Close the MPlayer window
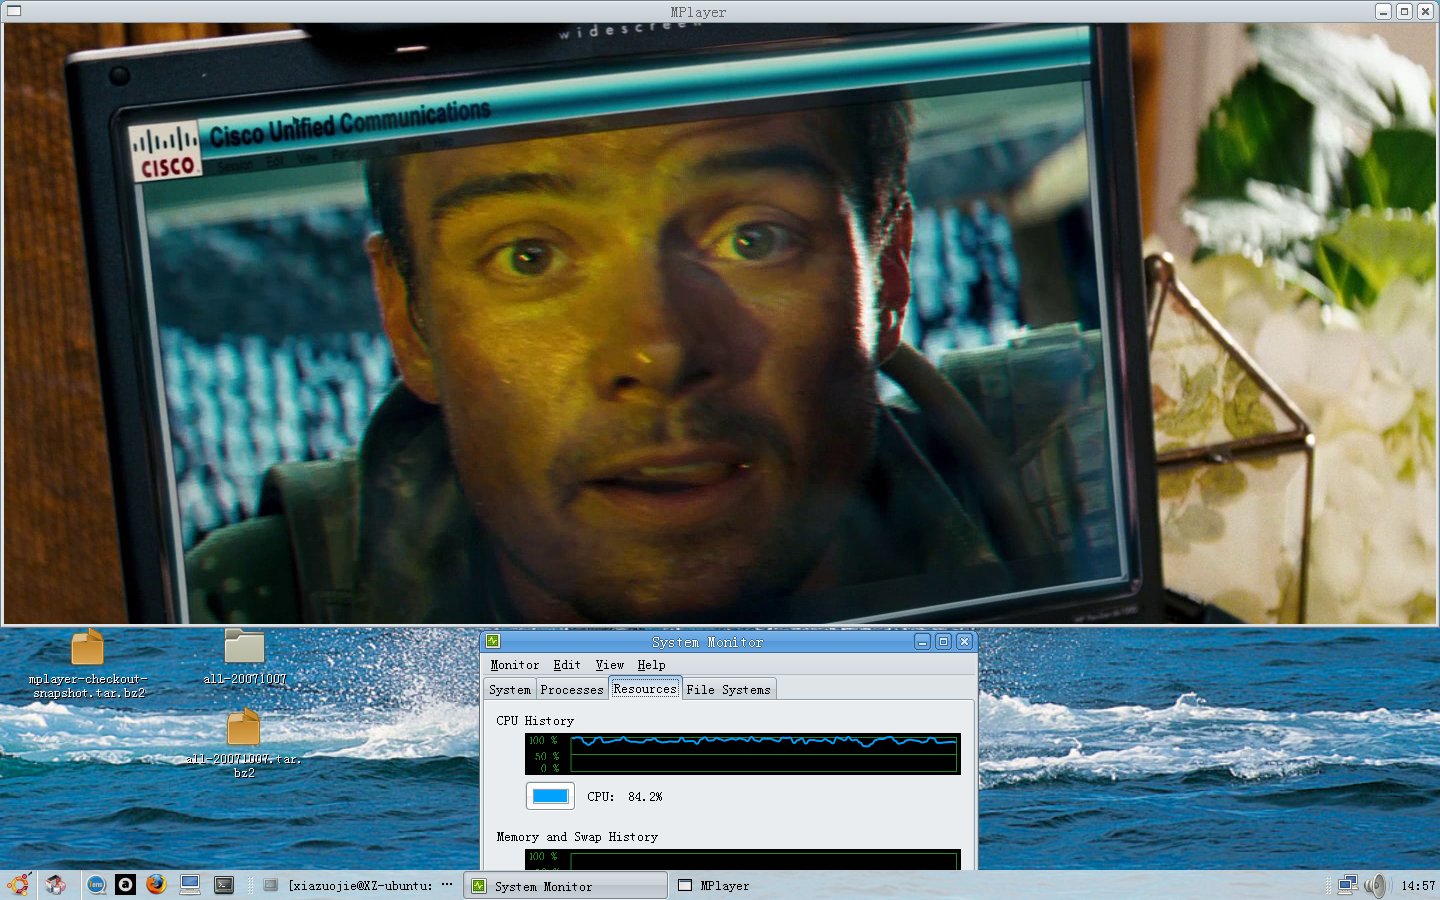Viewport: 1440px width, 900px height. (1425, 12)
